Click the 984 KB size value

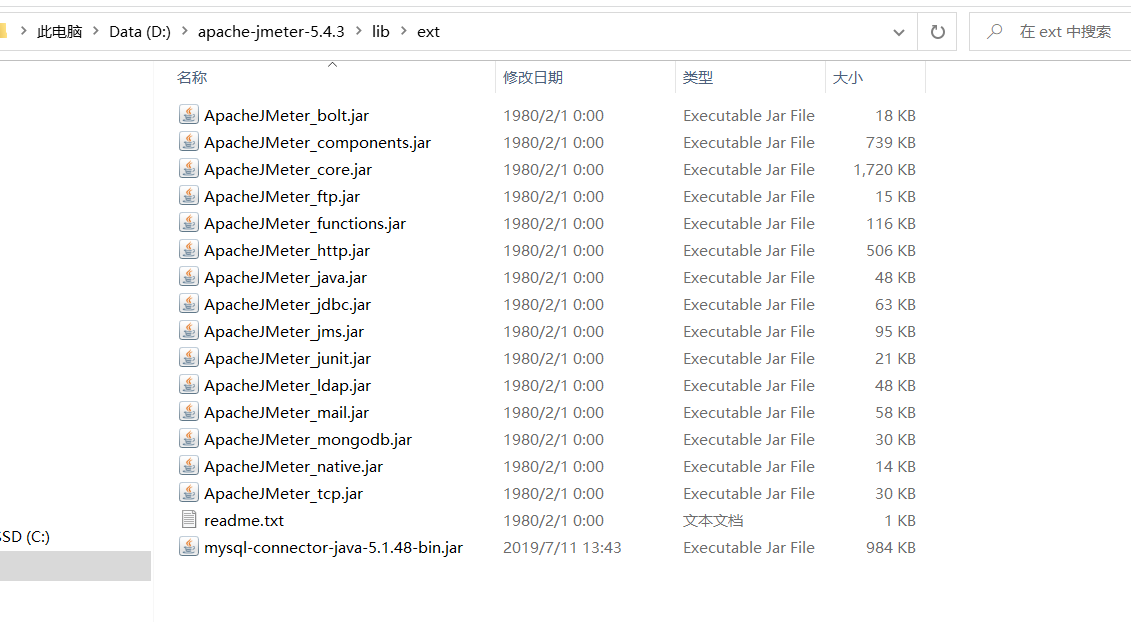pyautogui.click(x=891, y=548)
